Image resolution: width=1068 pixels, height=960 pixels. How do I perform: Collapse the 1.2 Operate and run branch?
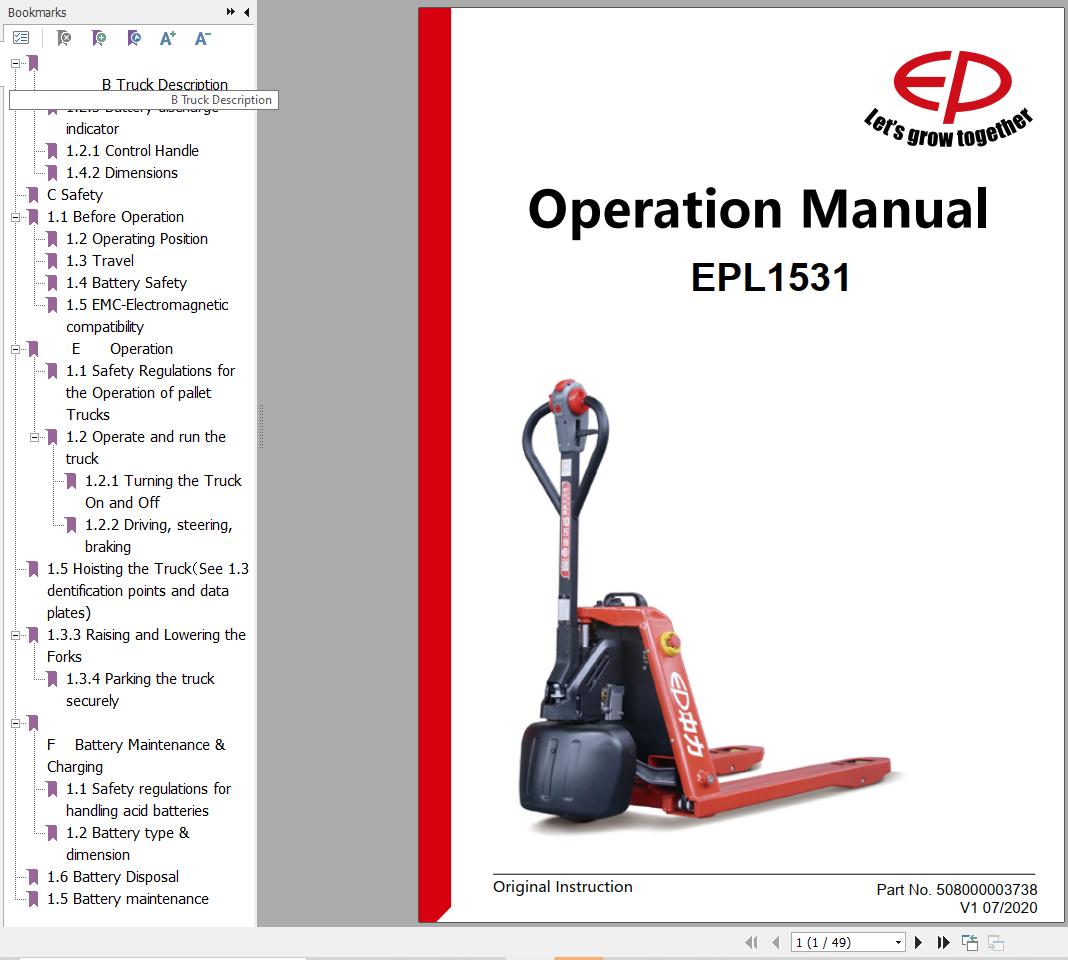(x=34, y=437)
